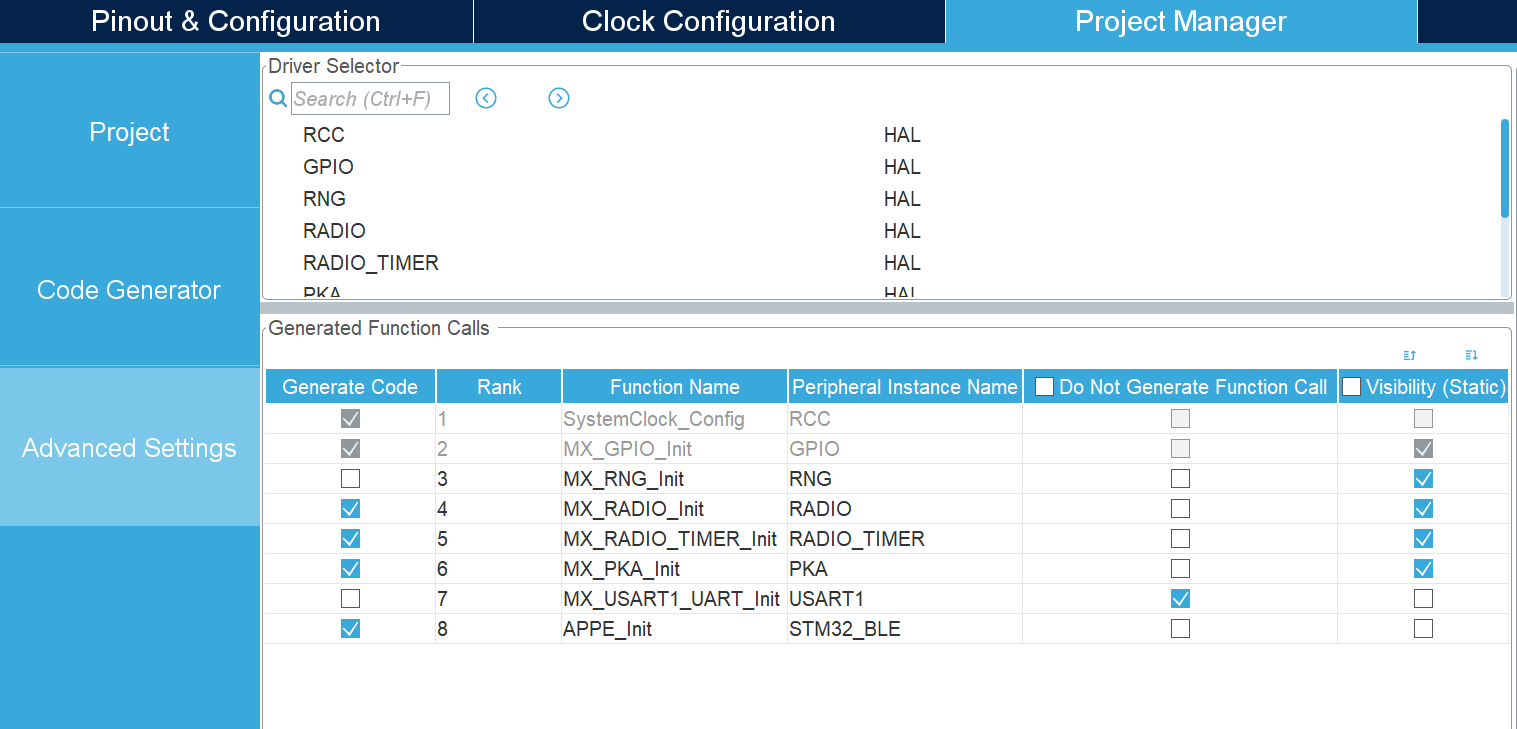The height and width of the screenshot is (729, 1517).
Task: Disable Visibility (Static) for MX_PKA_Init
Action: (x=1423, y=568)
